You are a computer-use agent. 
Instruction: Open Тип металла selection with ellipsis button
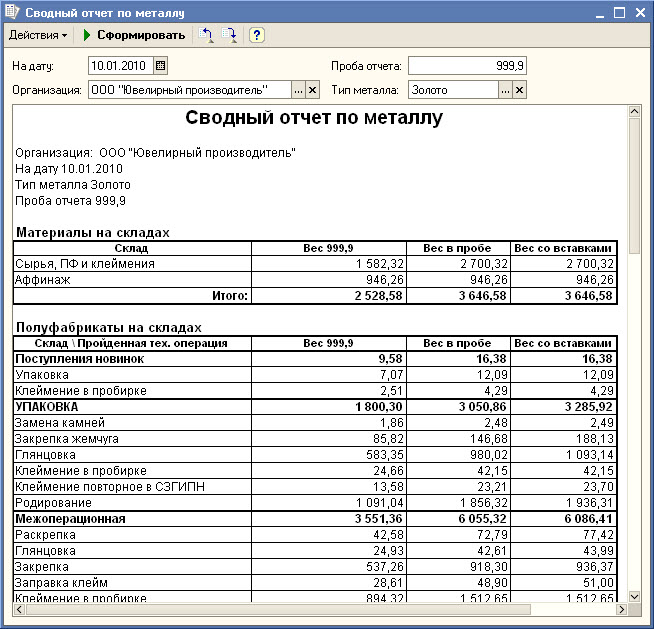click(x=505, y=90)
